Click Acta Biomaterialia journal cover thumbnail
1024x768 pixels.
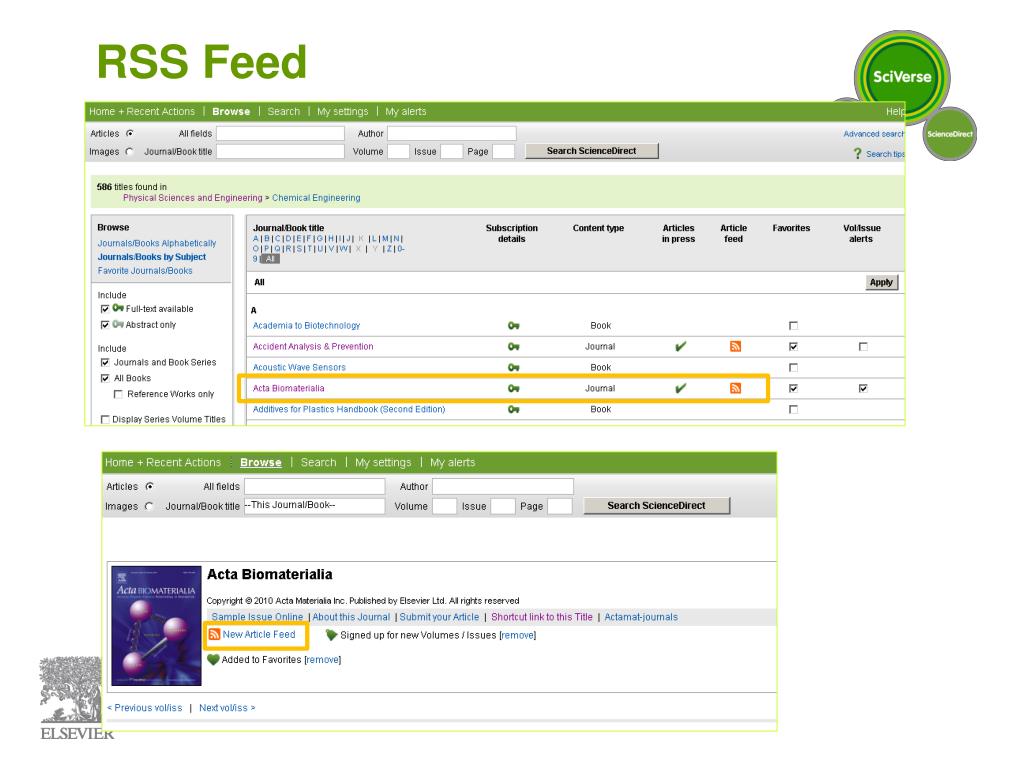point(156,626)
